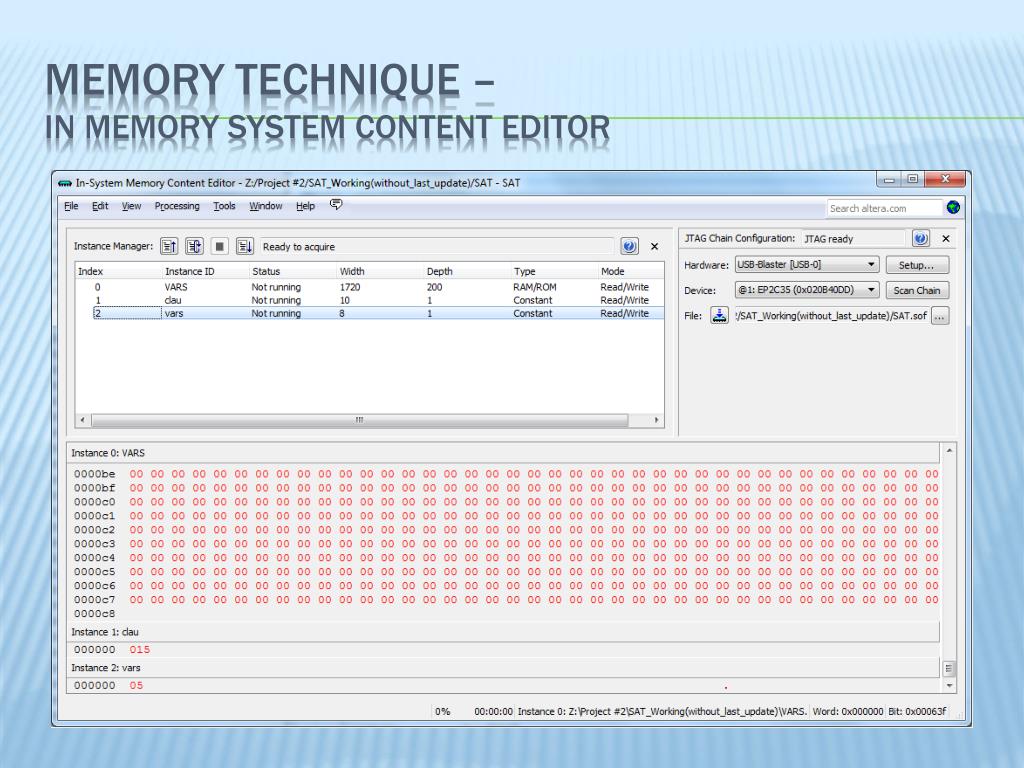Click the instance list scroll-left arrow
Image resolution: width=1024 pixels, height=768 pixels.
82,420
